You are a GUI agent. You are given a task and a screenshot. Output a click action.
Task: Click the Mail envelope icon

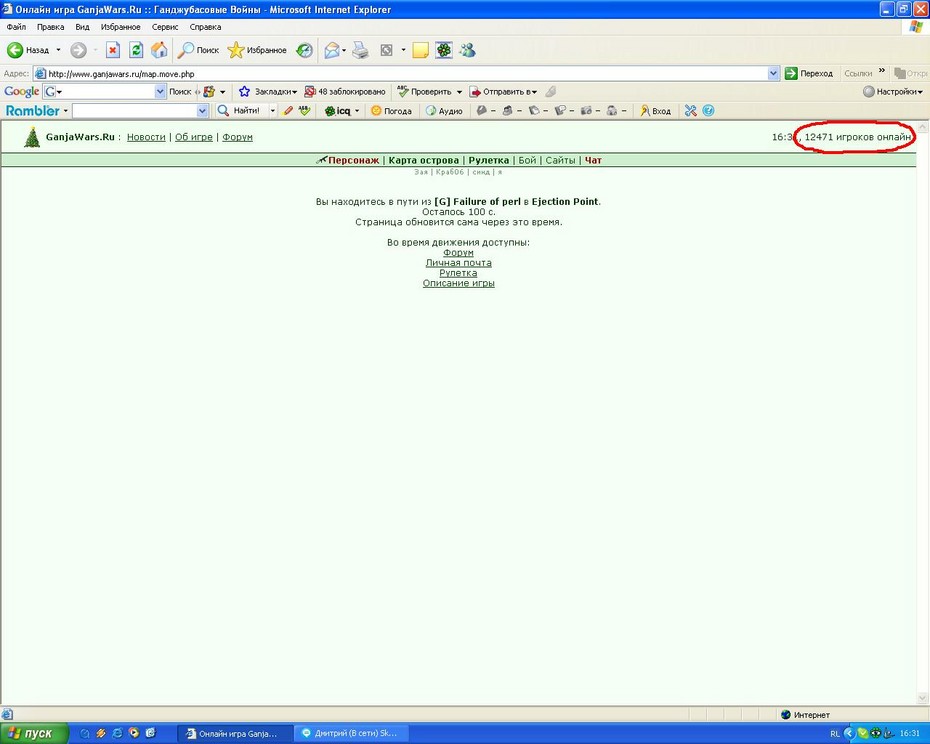[332, 50]
